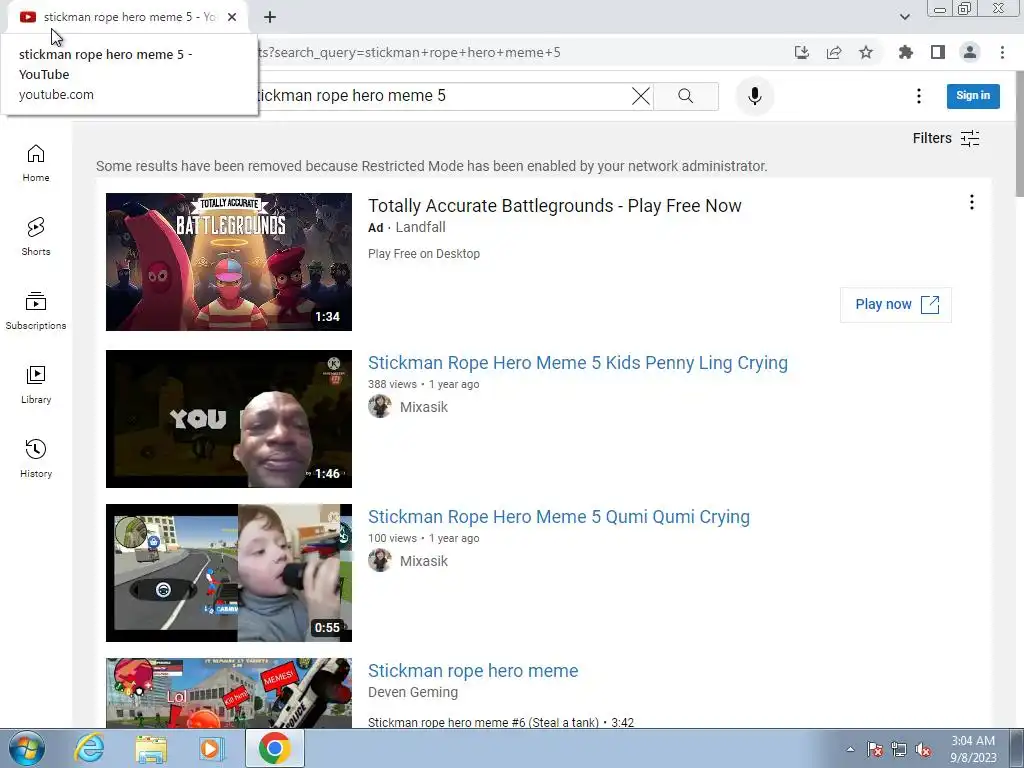Click the Chrome address bar URL
Viewport: 1024px width, 768px height.
point(410,53)
